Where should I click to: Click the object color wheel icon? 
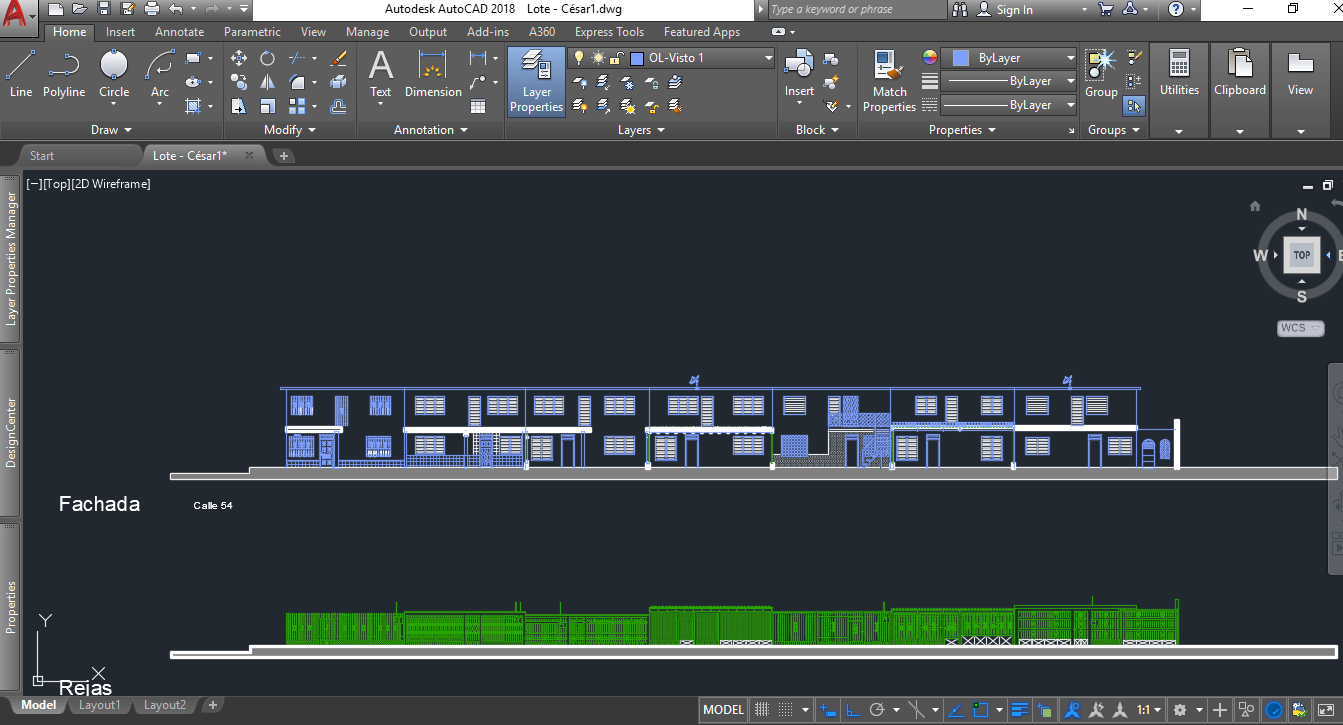point(930,58)
